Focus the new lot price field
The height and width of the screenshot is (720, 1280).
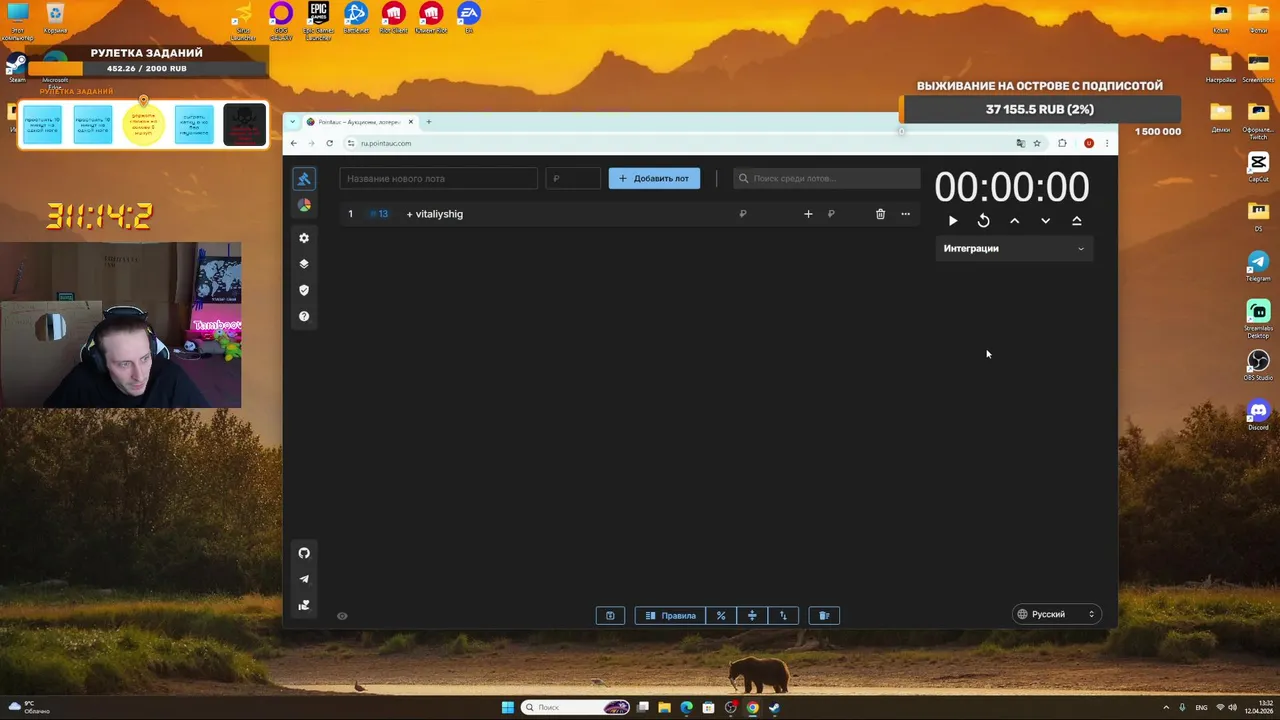pyautogui.click(x=573, y=178)
